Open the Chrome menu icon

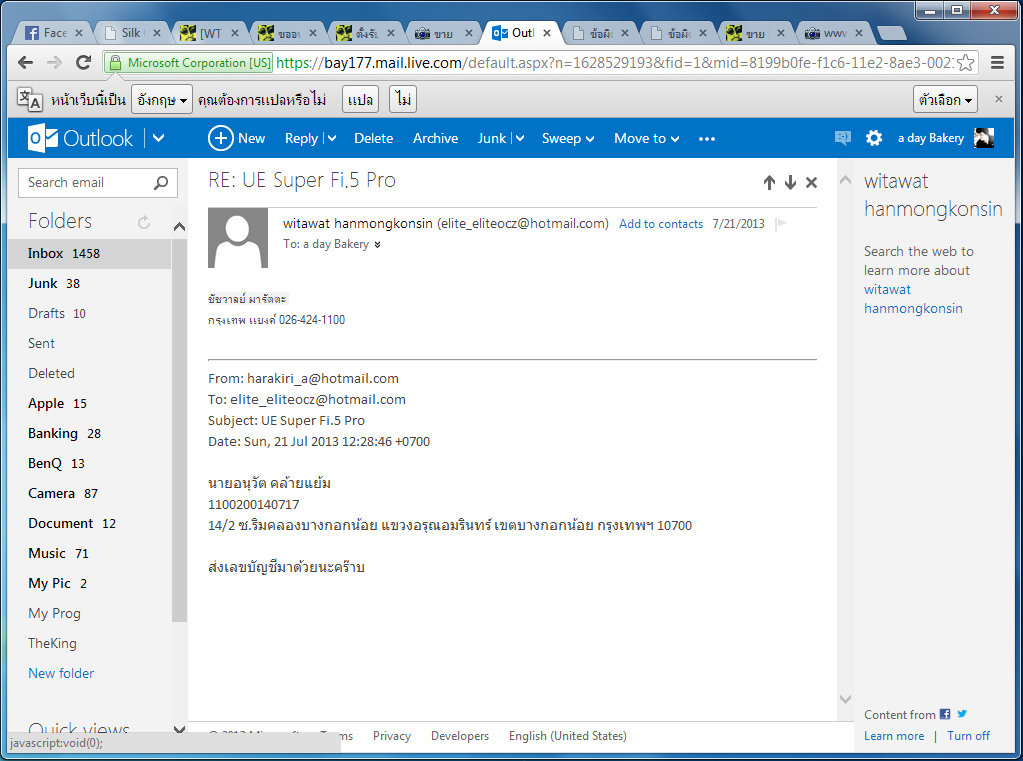click(x=997, y=63)
